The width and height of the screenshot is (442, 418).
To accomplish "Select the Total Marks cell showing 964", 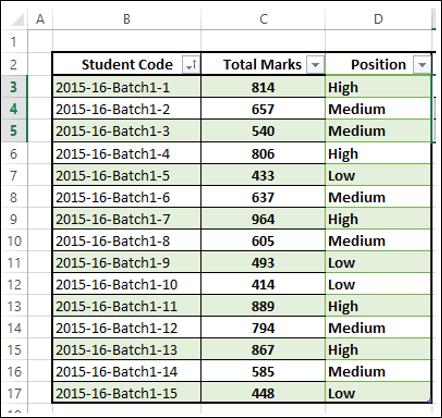I will pos(263,219).
